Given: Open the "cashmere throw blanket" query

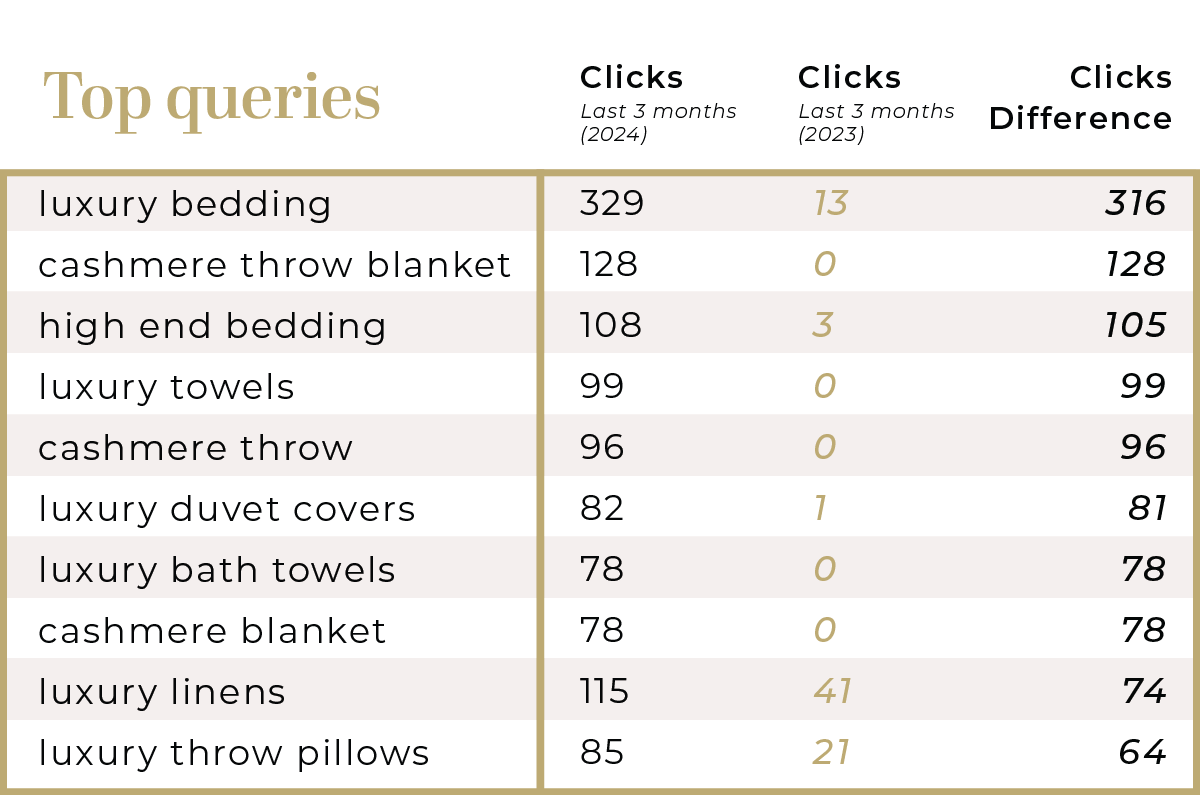Looking at the screenshot, I should 274,265.
